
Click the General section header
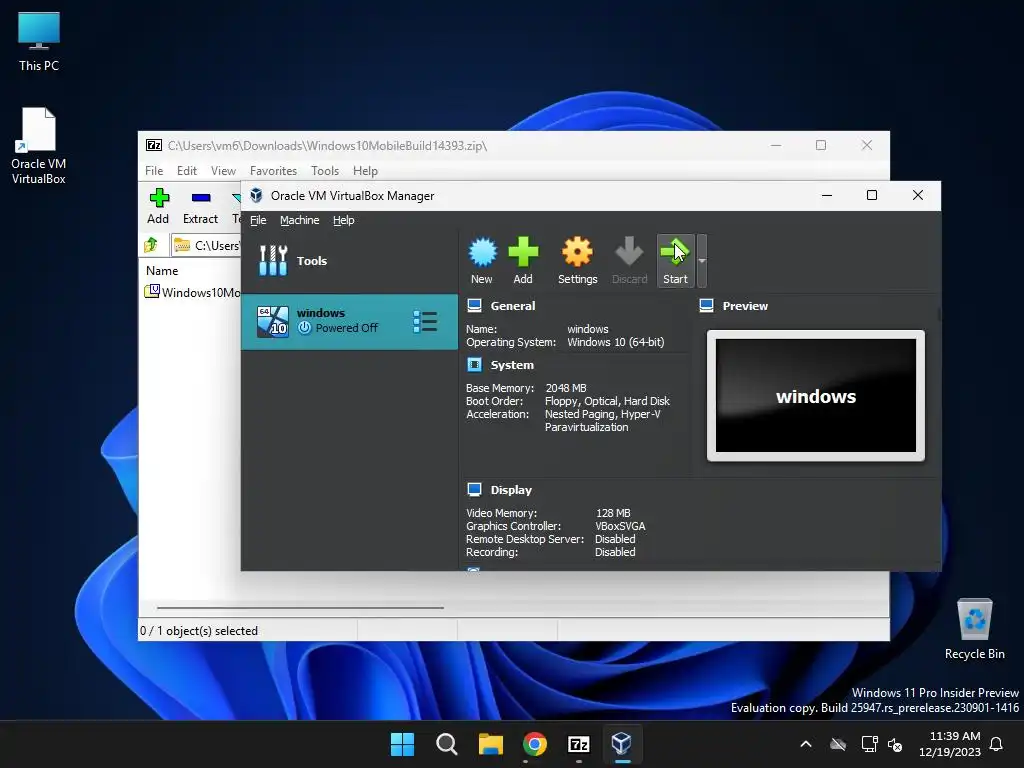pyautogui.click(x=513, y=306)
